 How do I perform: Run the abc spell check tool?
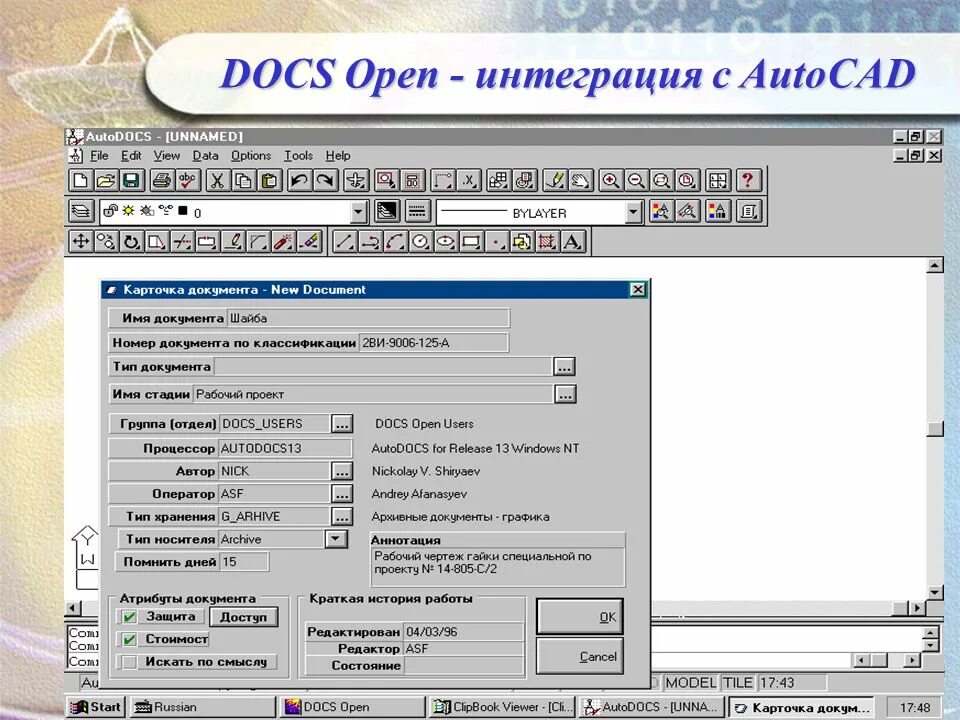[187, 181]
